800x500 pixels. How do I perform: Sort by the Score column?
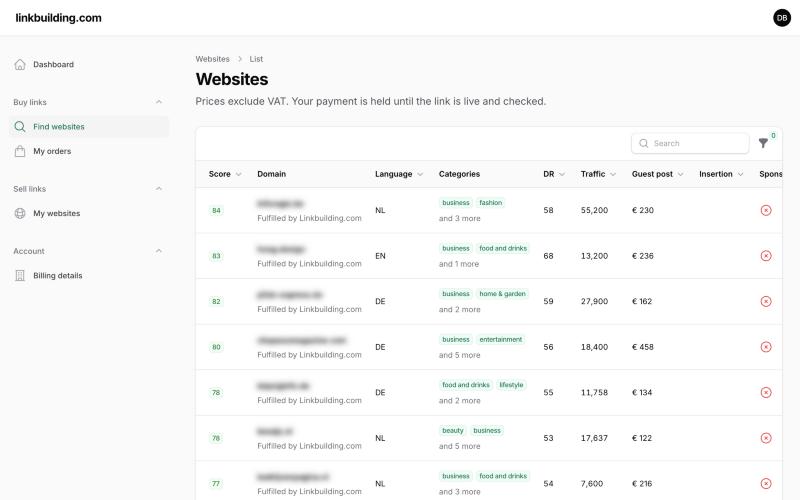click(224, 174)
